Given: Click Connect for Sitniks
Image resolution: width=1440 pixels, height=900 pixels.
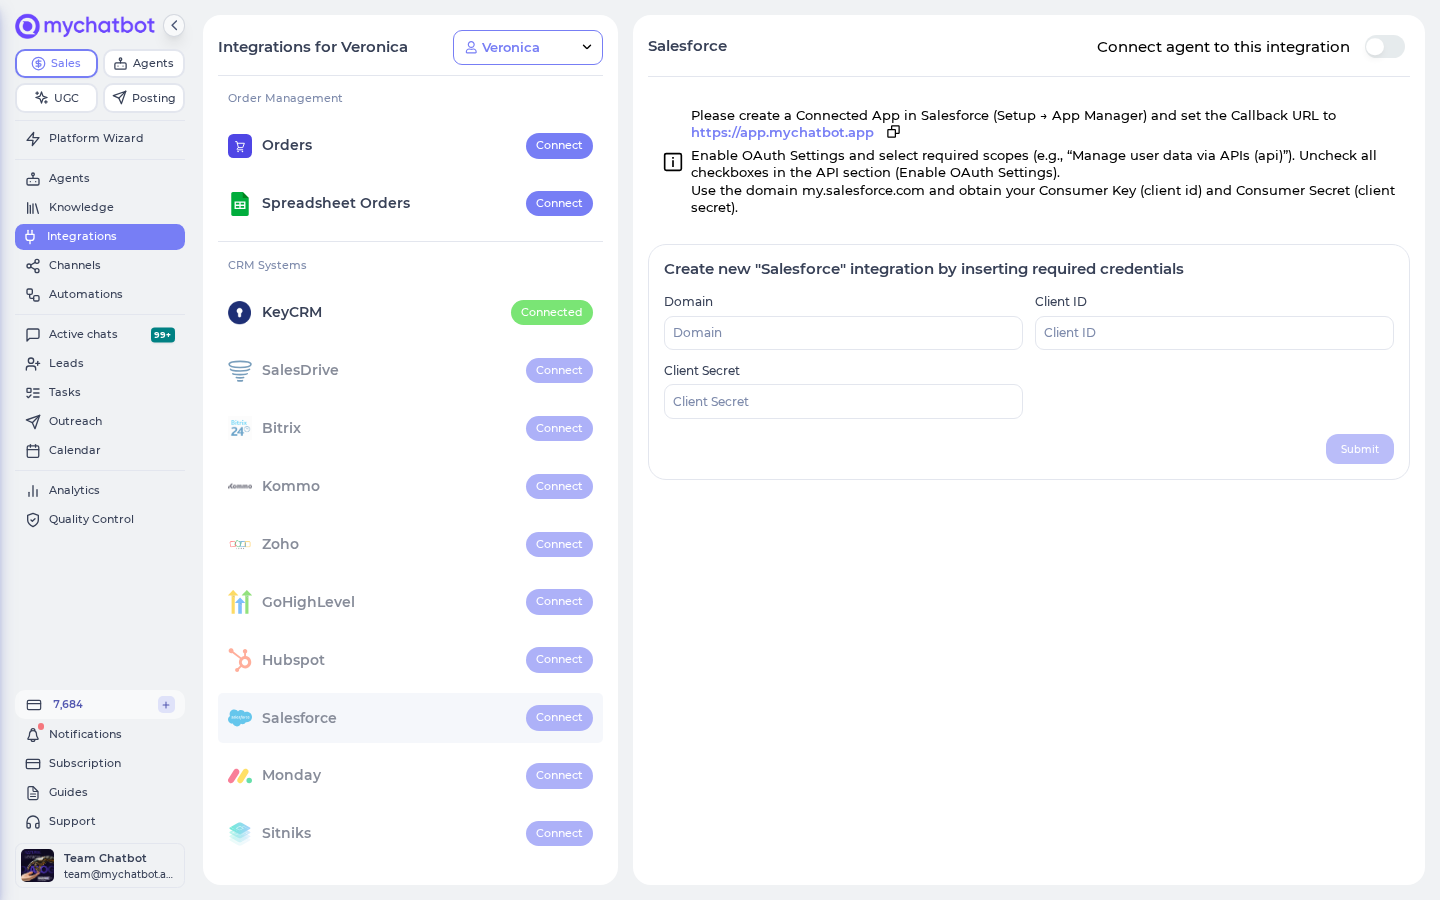Looking at the screenshot, I should point(559,834).
